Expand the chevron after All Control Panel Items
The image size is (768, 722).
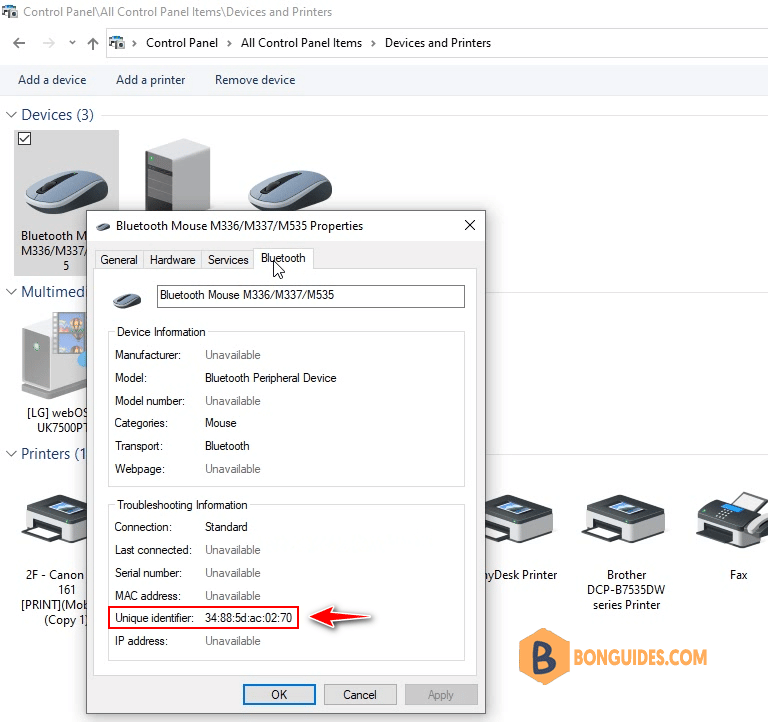[x=373, y=44]
